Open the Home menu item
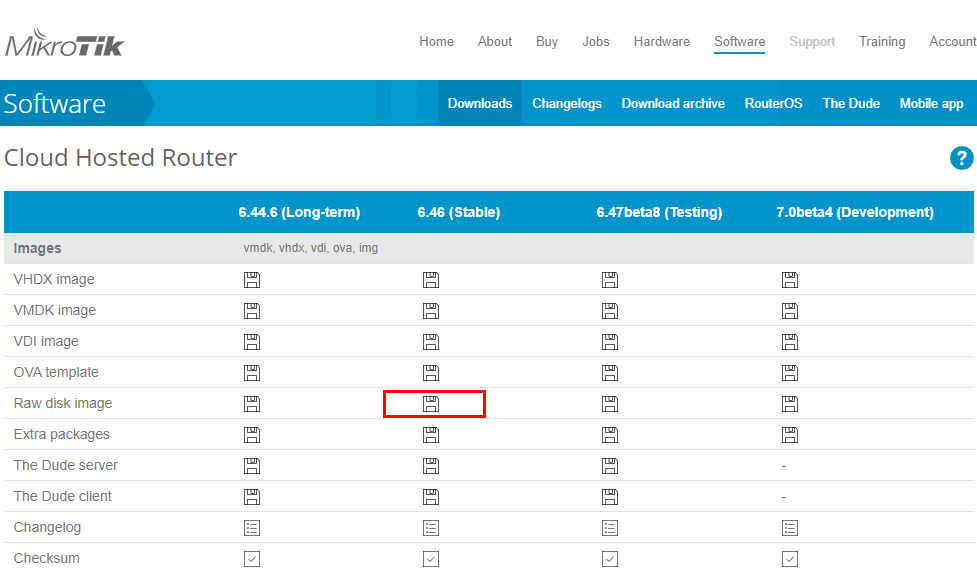Screen dimensions: 977x585 tap(436, 41)
